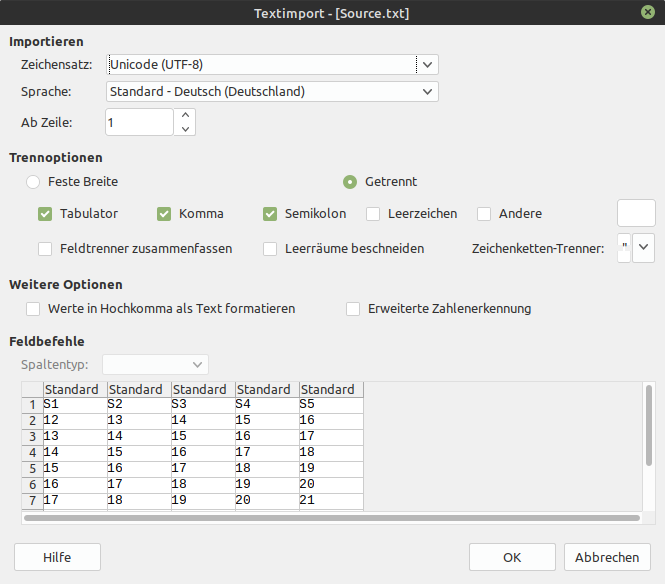Cancel import with Abbrechen button
The image size is (665, 584).
tap(607, 557)
